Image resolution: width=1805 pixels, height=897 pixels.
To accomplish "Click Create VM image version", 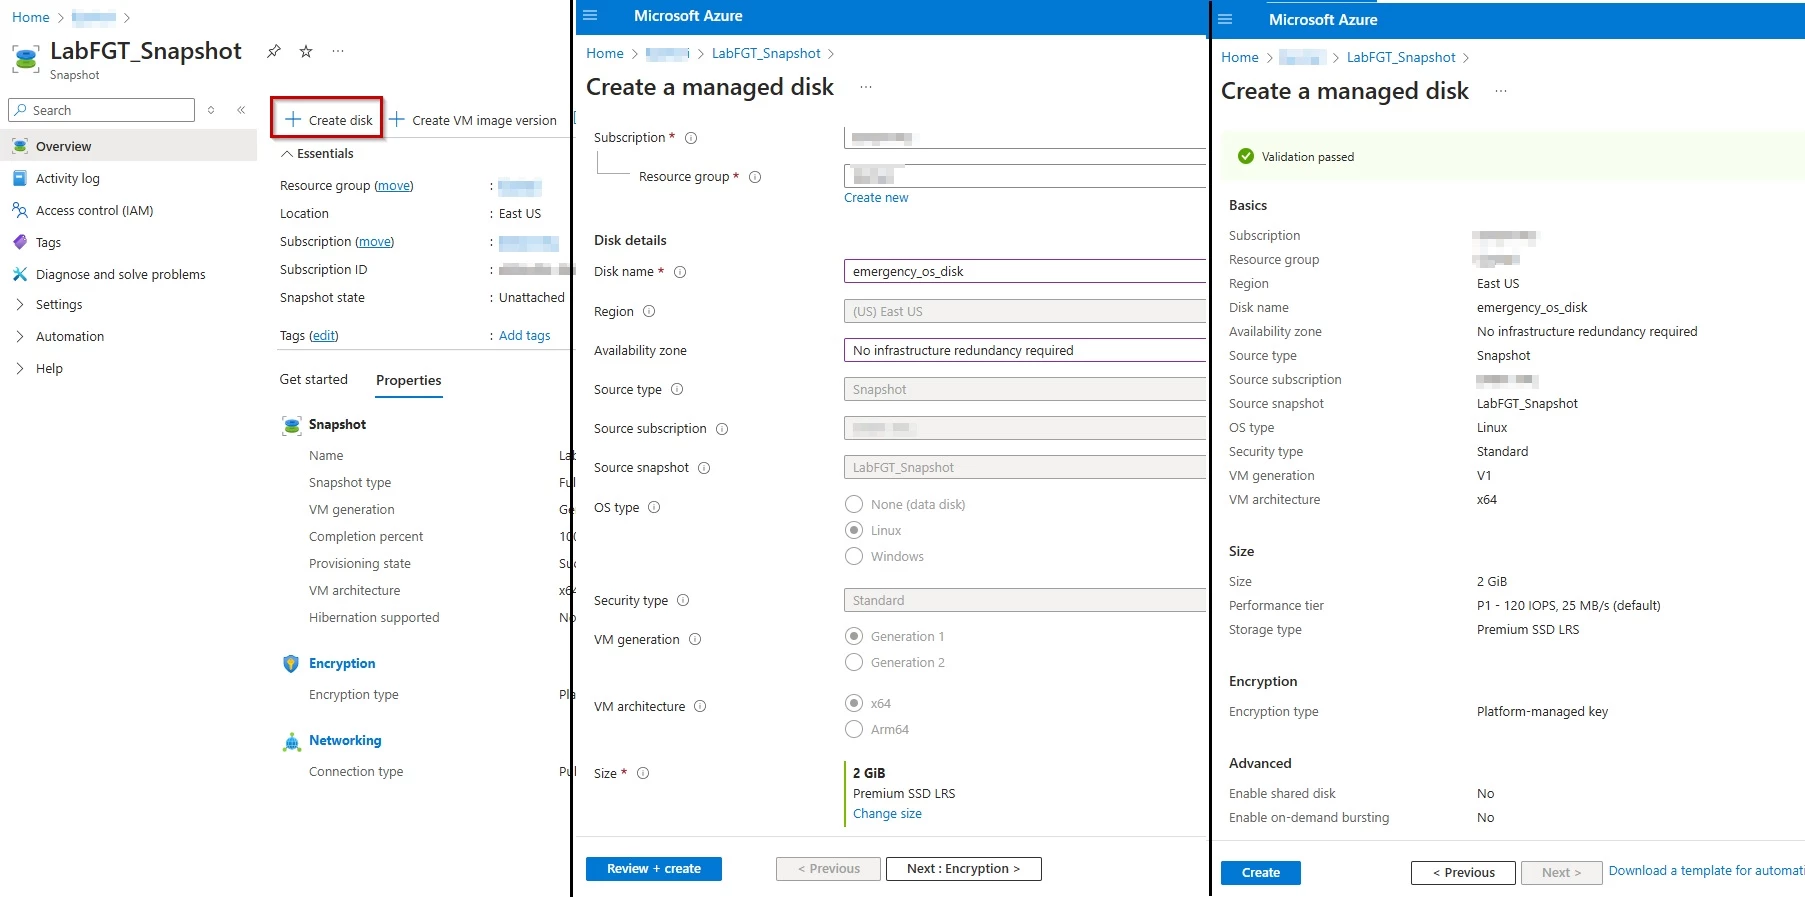I will point(473,120).
